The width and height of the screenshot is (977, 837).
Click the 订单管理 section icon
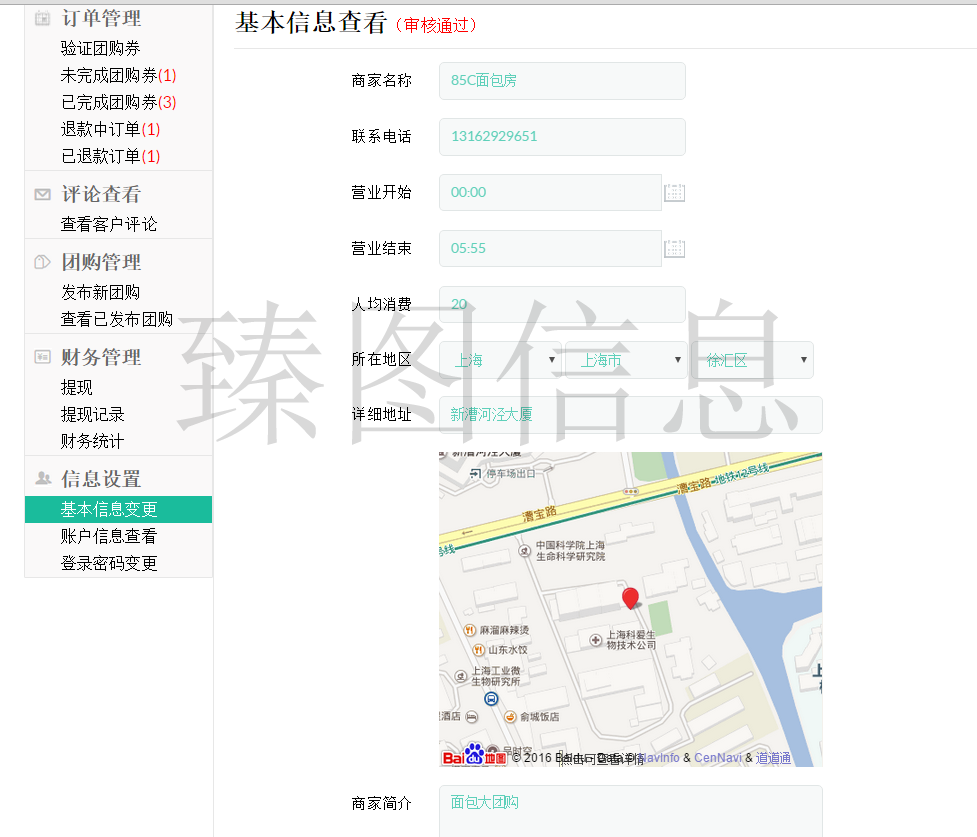click(42, 18)
